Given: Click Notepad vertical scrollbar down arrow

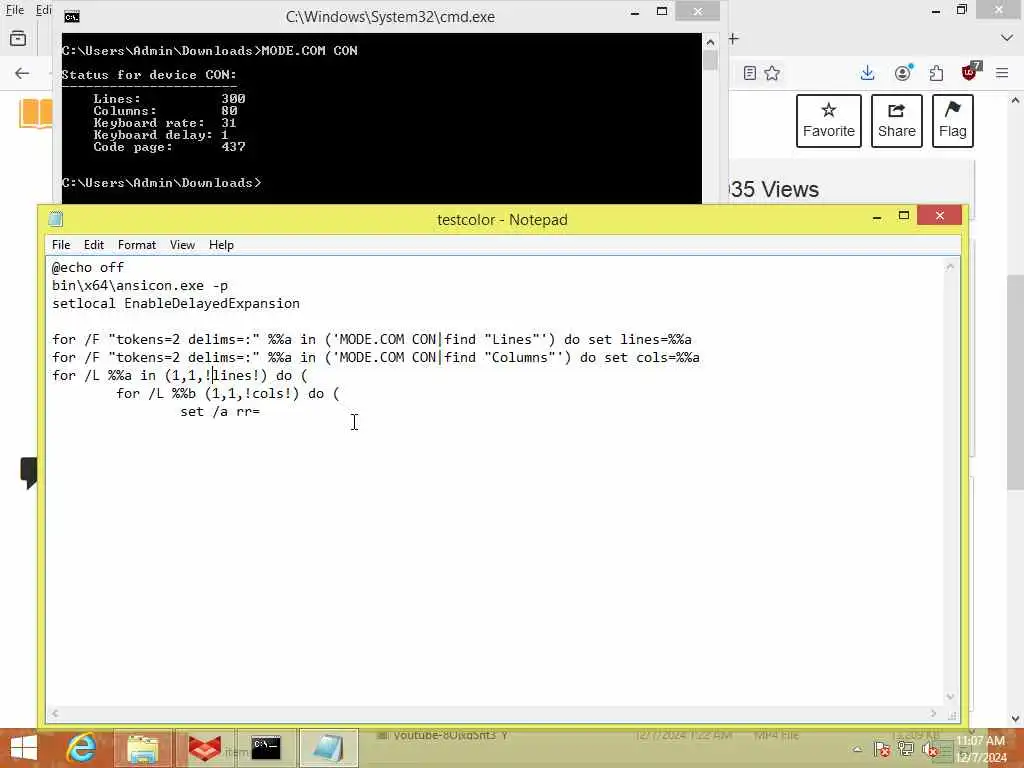Looking at the screenshot, I should pyautogui.click(x=950, y=697).
